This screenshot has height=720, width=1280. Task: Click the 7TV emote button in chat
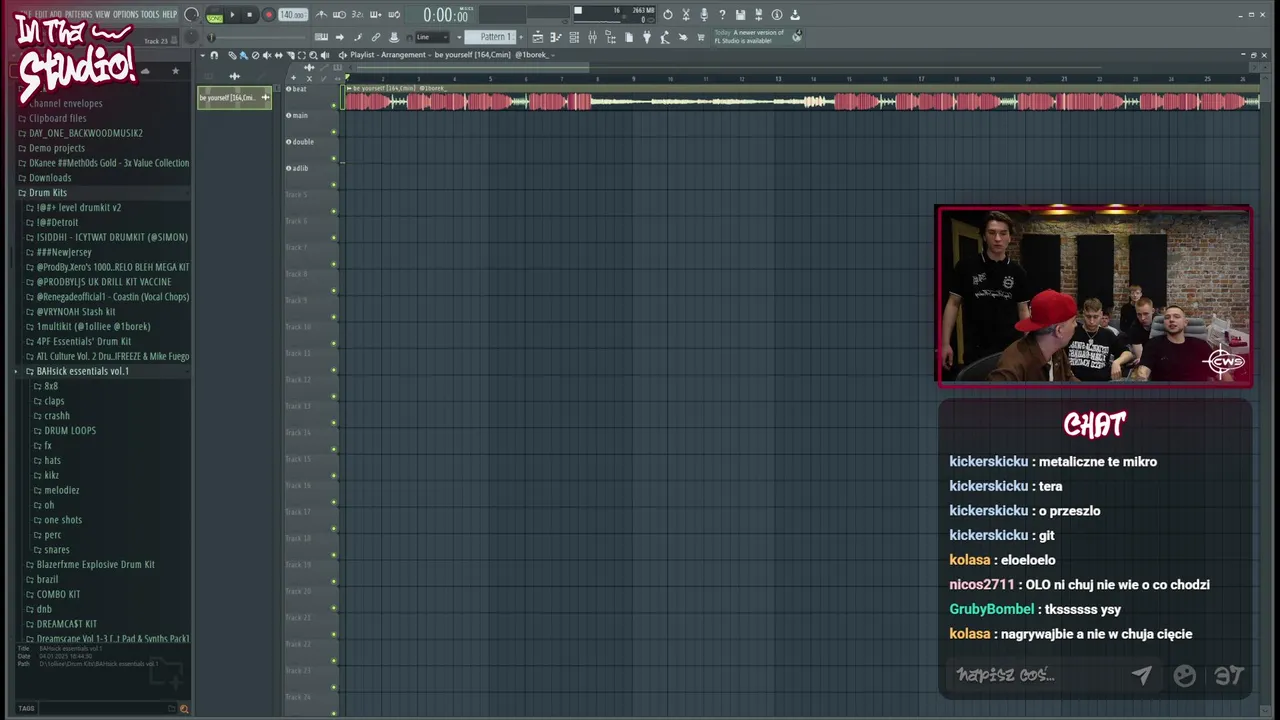pyautogui.click(x=1228, y=676)
